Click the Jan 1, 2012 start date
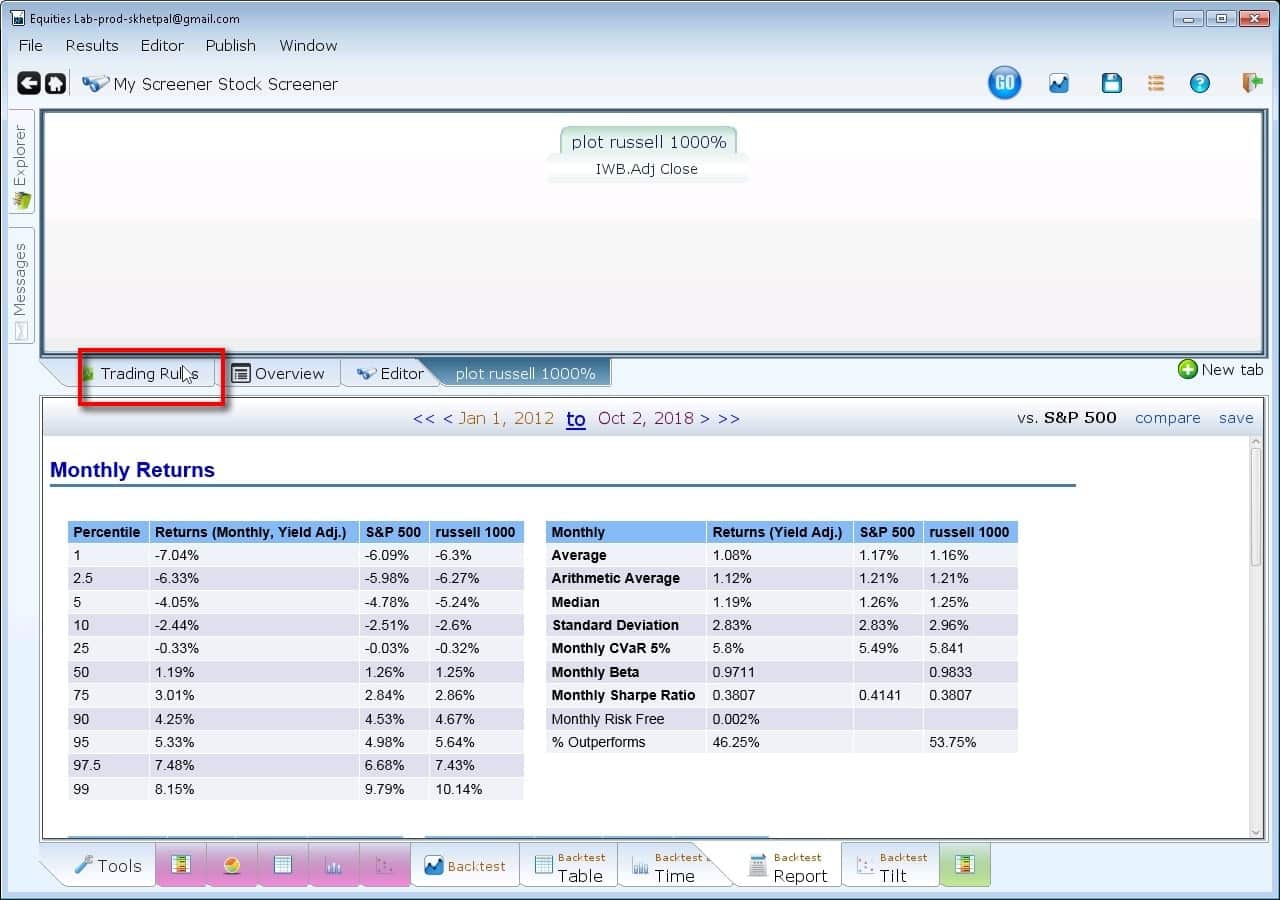The width and height of the screenshot is (1280, 900). tap(506, 418)
